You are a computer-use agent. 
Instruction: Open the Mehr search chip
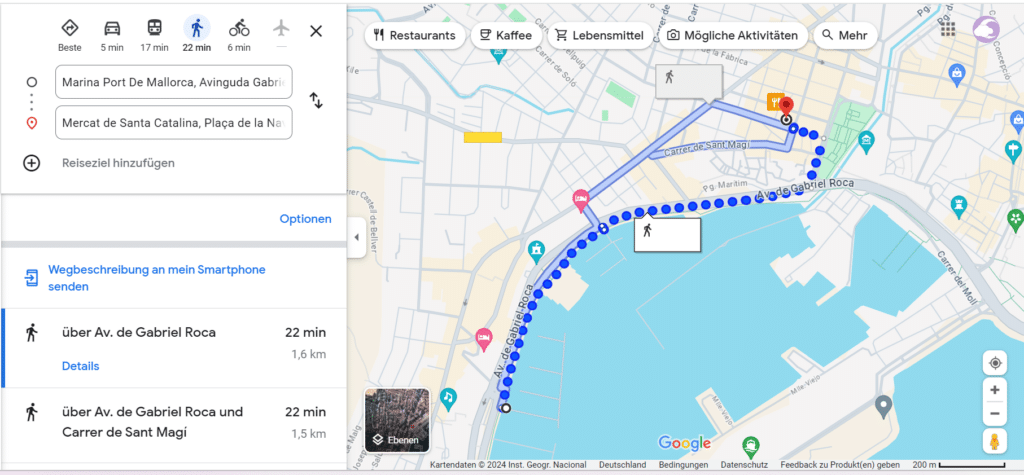click(x=845, y=35)
